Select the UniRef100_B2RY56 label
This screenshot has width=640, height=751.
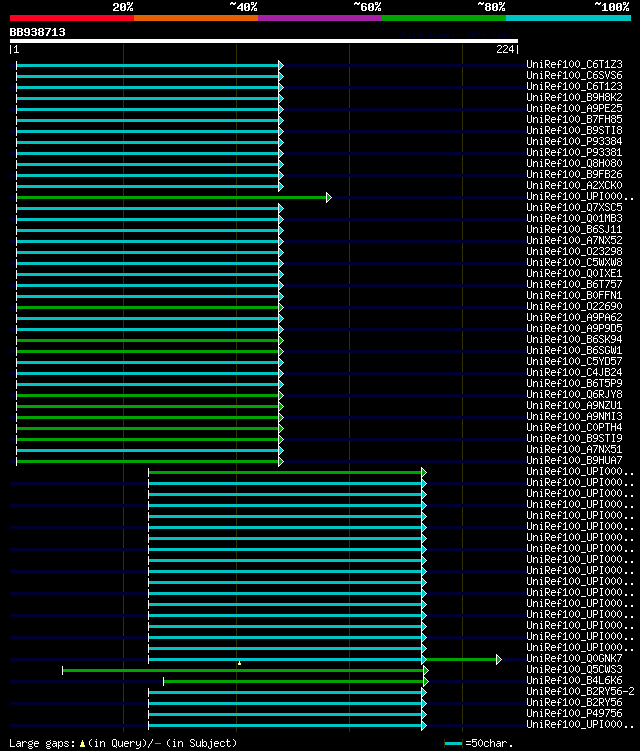coord(574,703)
